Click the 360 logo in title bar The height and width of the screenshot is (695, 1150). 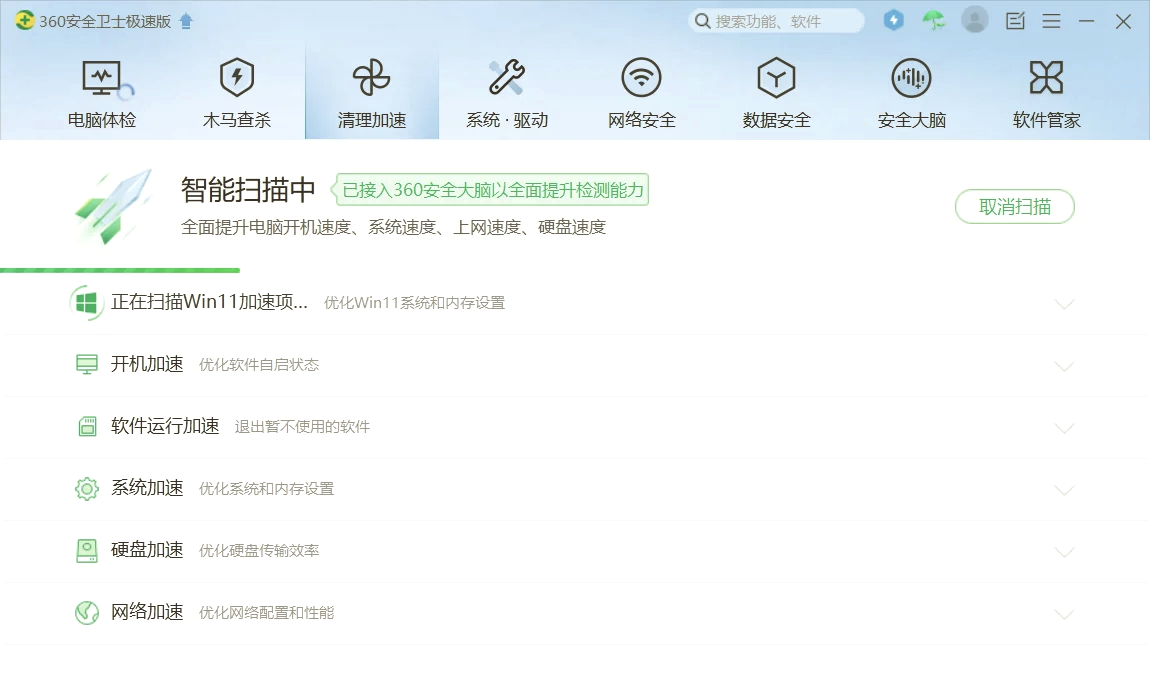click(x=24, y=21)
